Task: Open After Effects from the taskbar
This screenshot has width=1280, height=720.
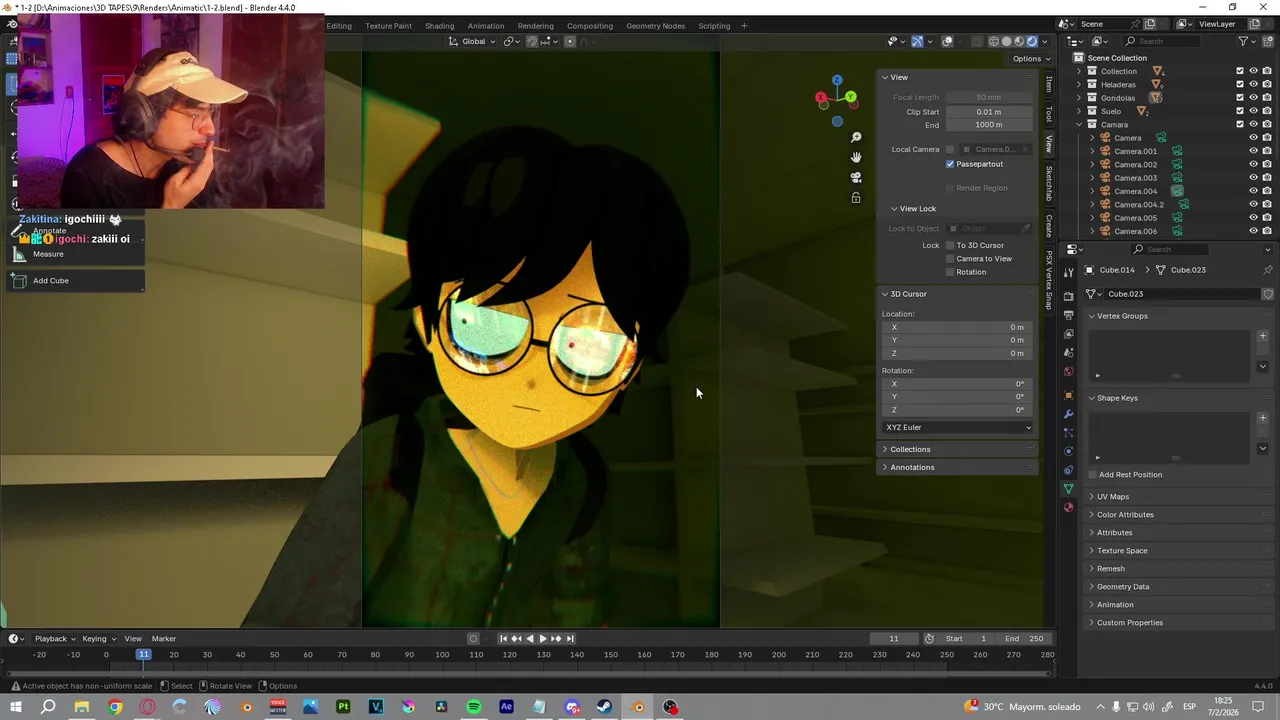Action: [506, 707]
